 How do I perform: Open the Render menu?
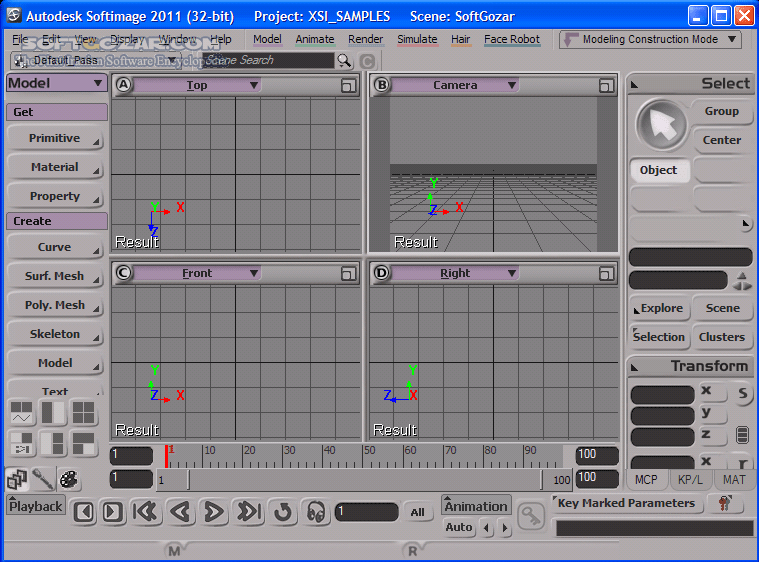(365, 39)
